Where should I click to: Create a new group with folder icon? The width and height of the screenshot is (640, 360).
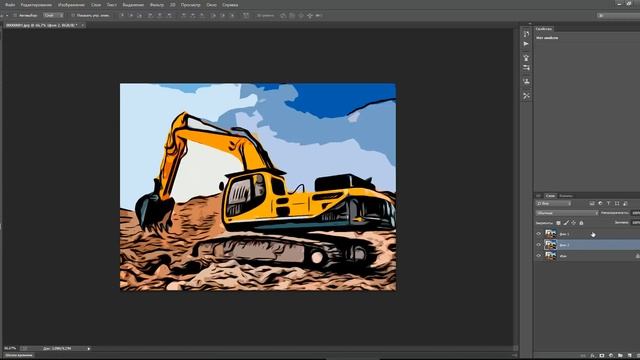coord(620,356)
